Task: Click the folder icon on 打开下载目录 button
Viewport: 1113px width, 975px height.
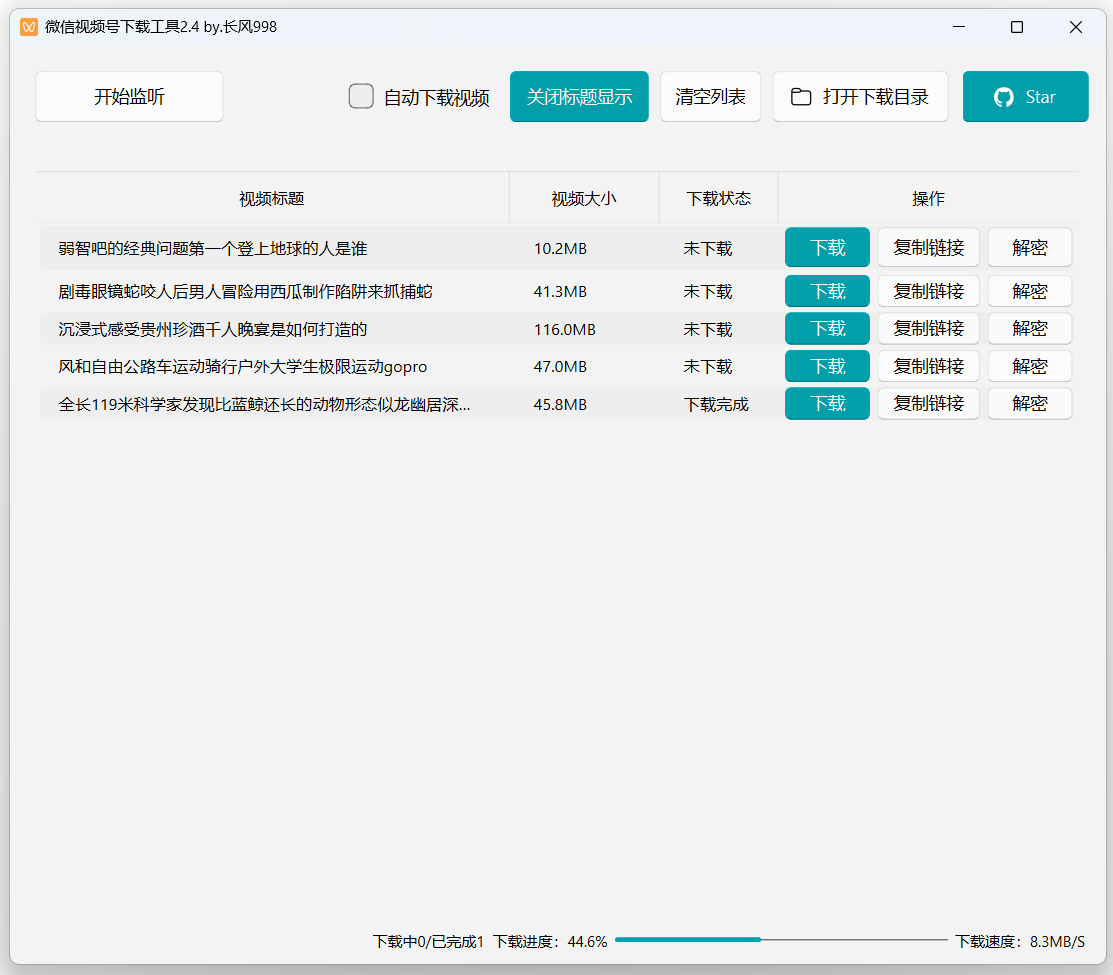Action: 801,96
